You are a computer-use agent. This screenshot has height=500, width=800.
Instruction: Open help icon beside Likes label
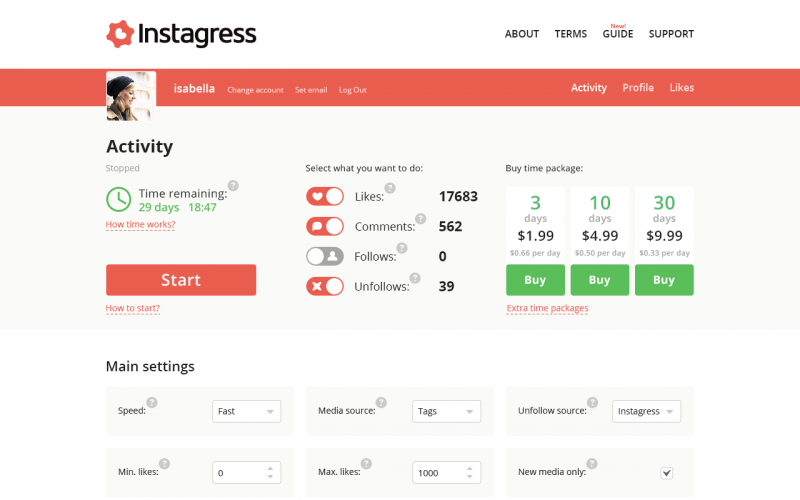(390, 188)
